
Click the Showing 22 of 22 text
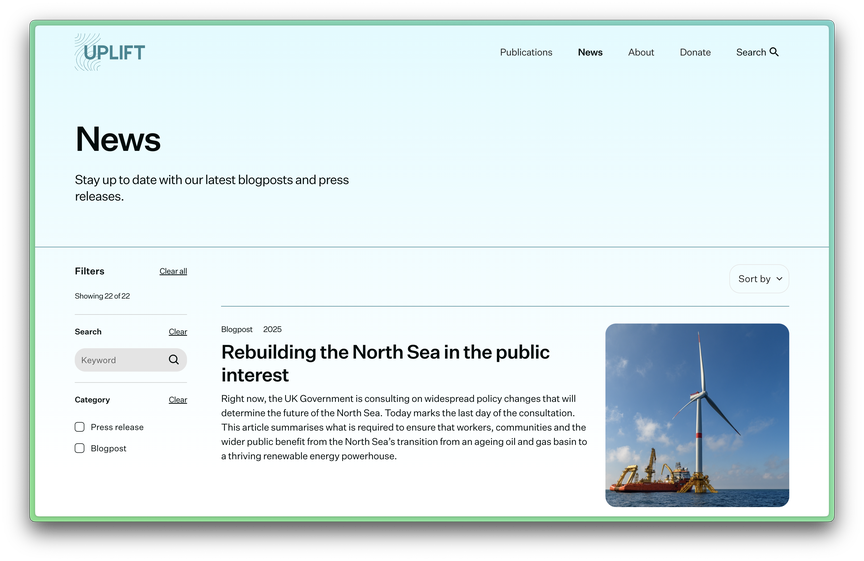tap(102, 296)
